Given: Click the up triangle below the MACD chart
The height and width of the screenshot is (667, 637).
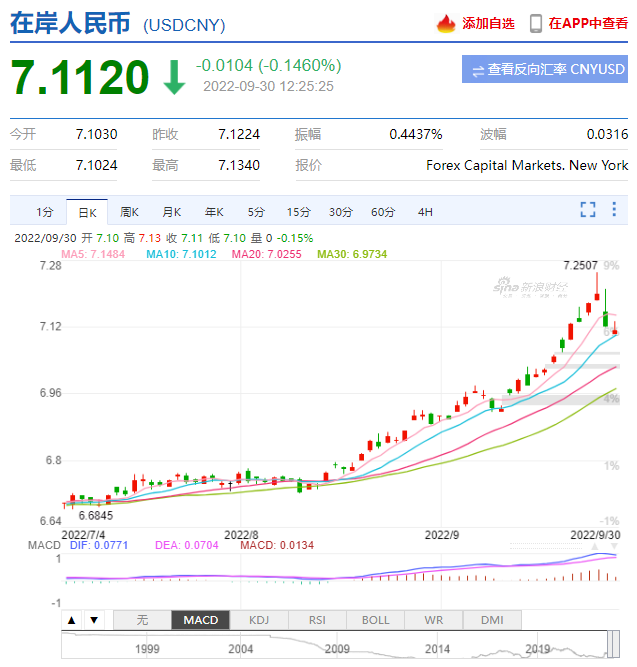Looking at the screenshot, I should (x=71, y=620).
